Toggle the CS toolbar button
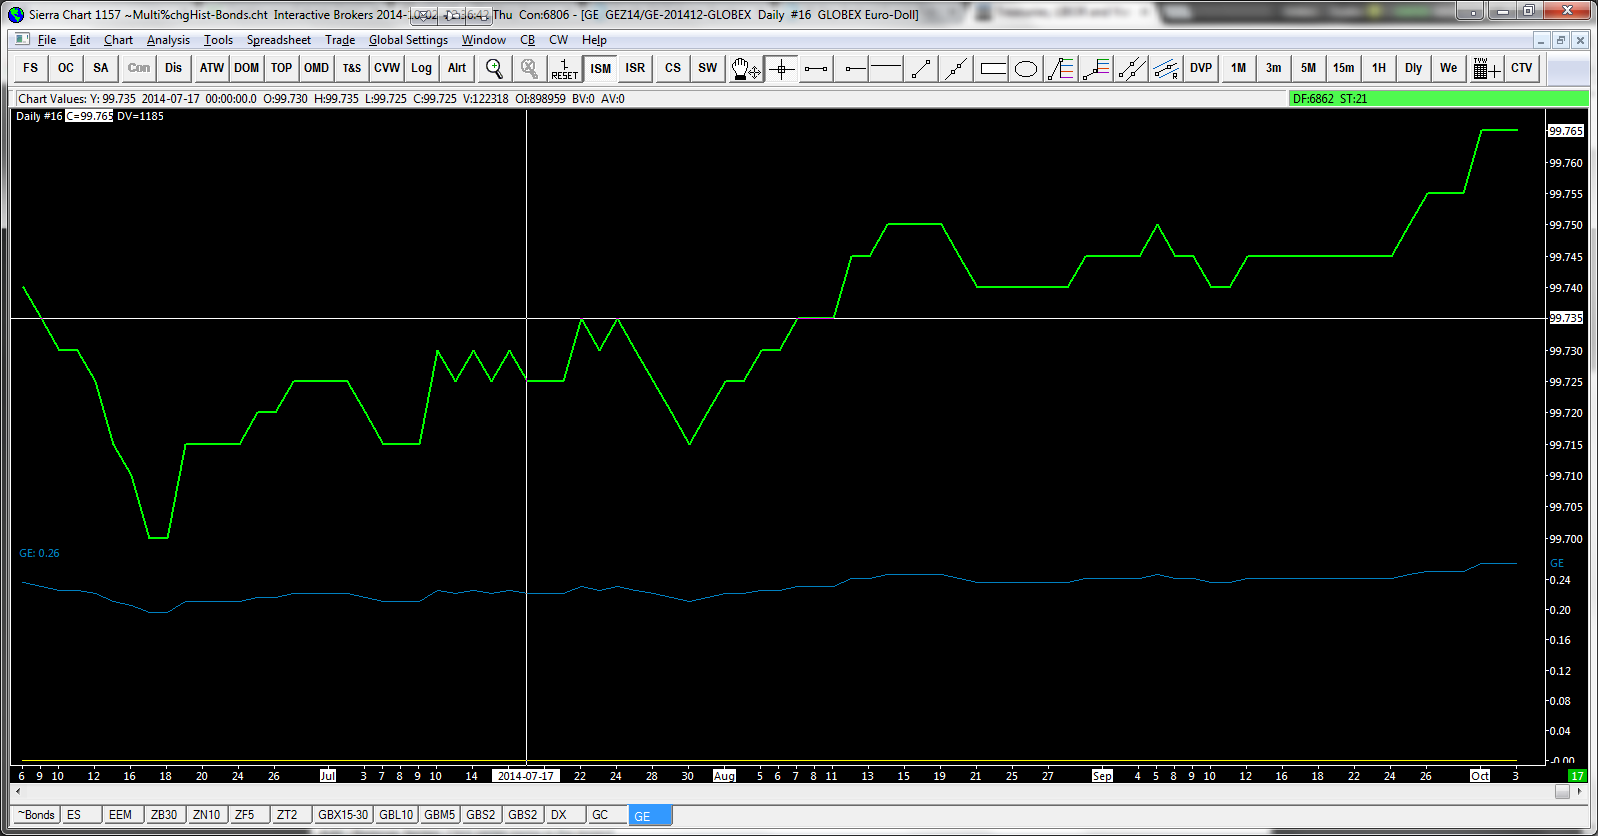 pos(673,68)
